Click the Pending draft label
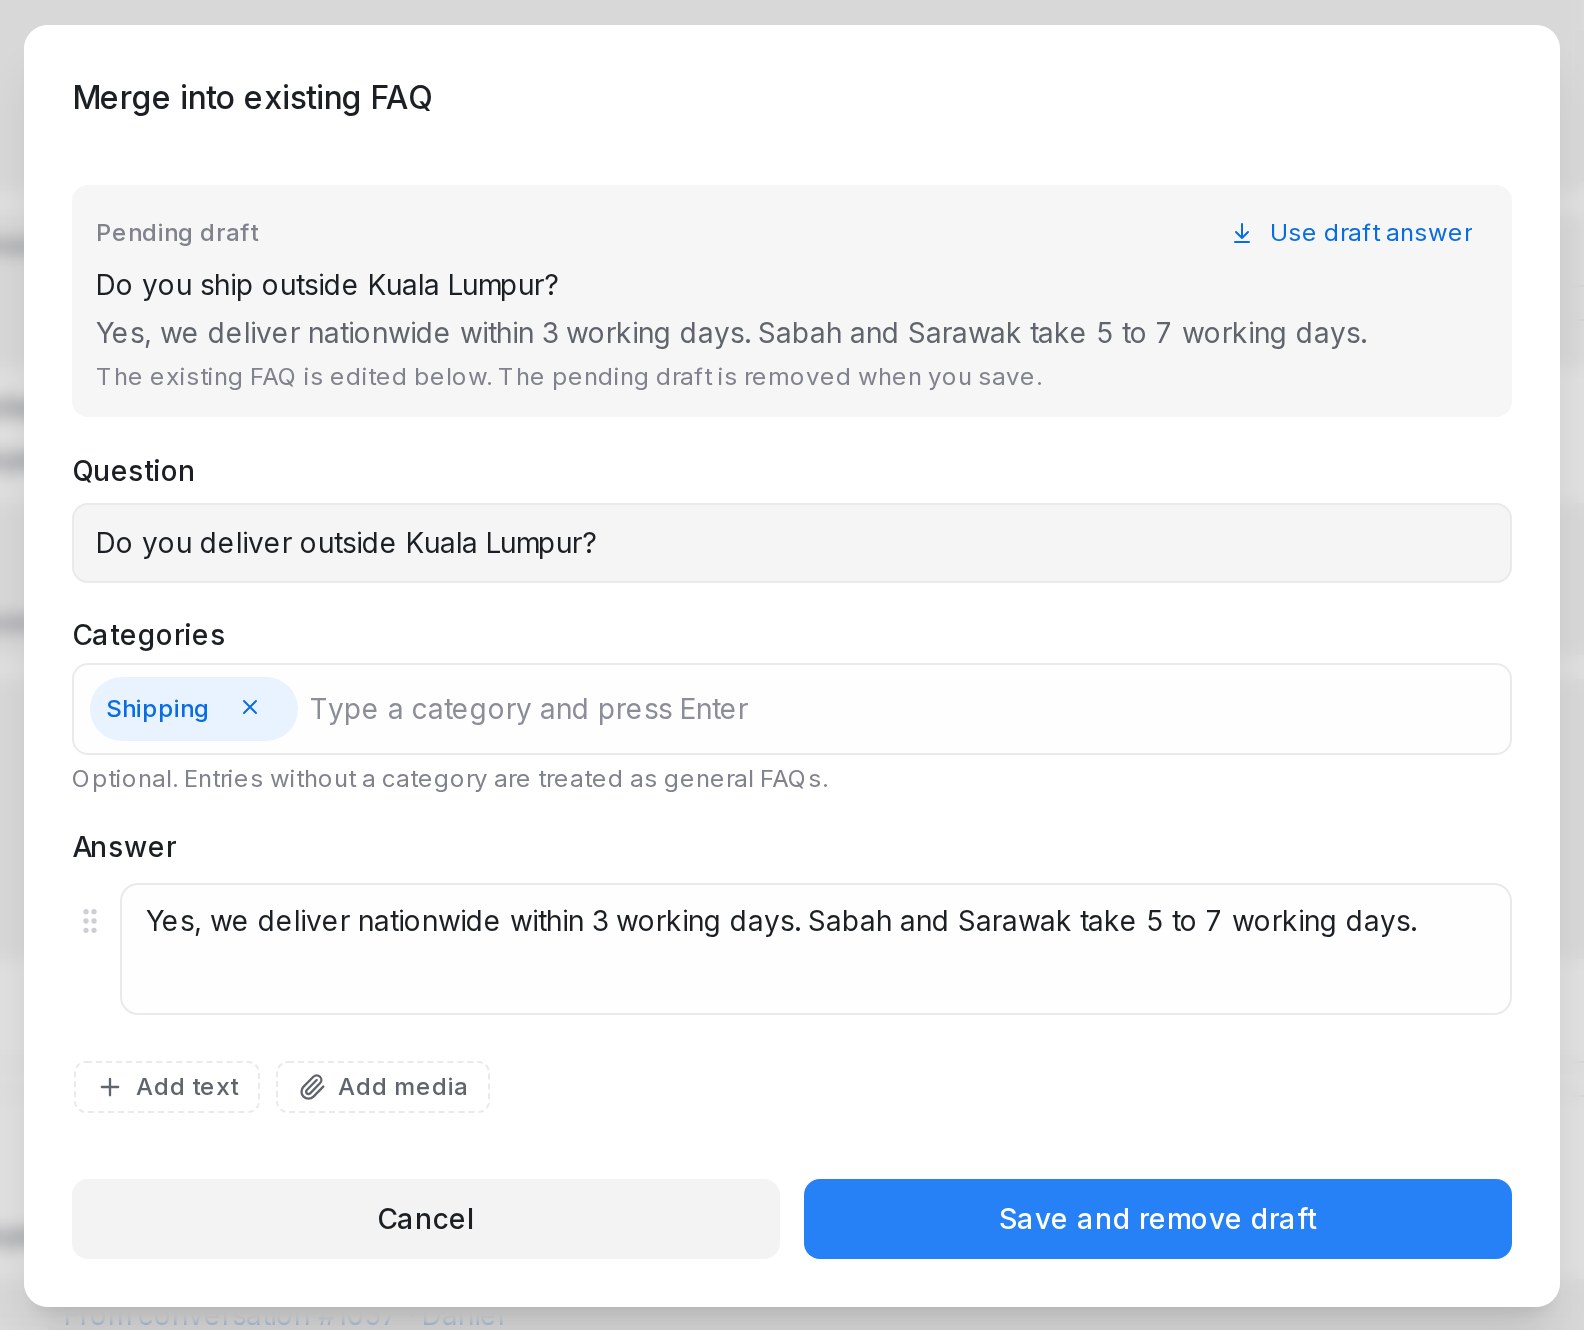 [x=177, y=233]
